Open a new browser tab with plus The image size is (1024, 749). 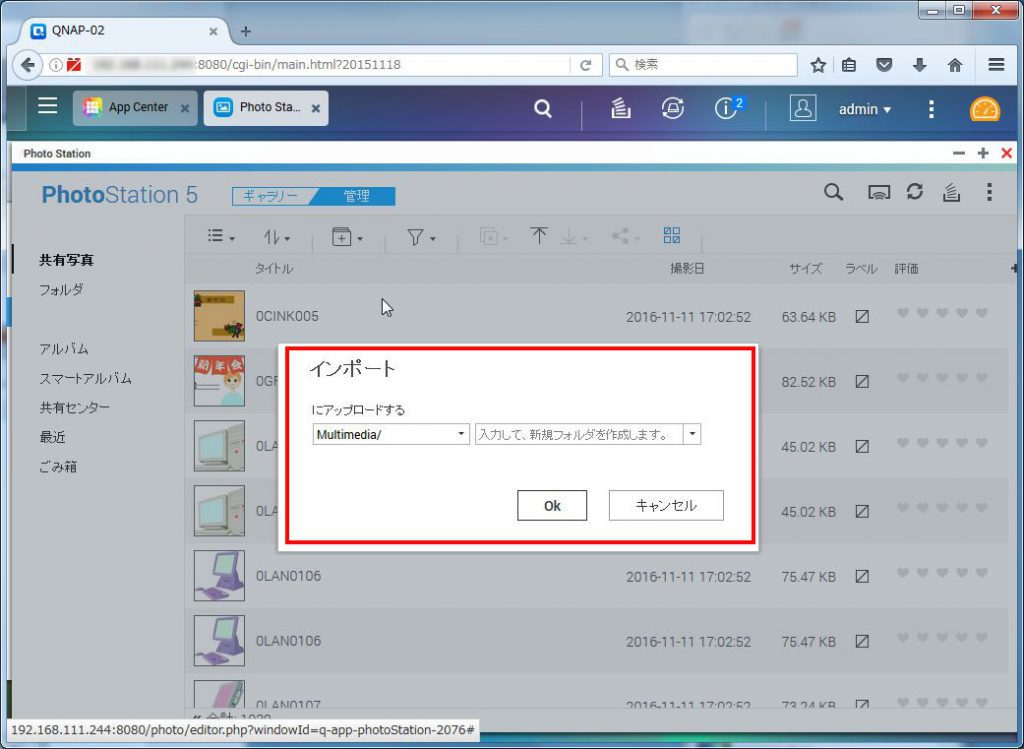point(246,31)
